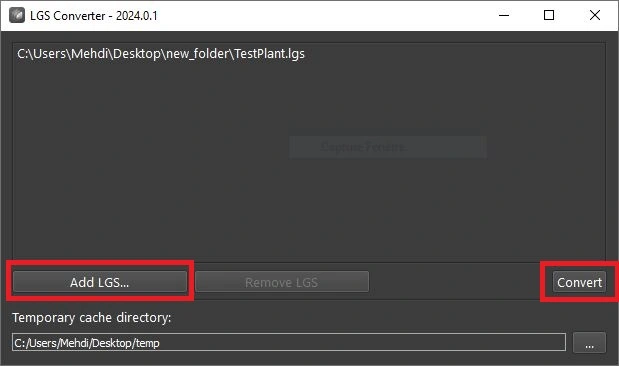The image size is (619, 366).
Task: Click the LGS Converter - 2024.0.1 title text
Action: (94, 16)
